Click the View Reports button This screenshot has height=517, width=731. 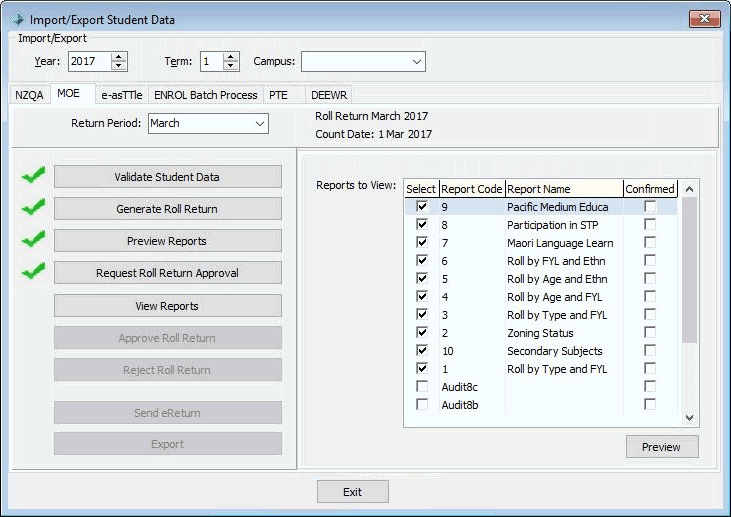tap(168, 306)
